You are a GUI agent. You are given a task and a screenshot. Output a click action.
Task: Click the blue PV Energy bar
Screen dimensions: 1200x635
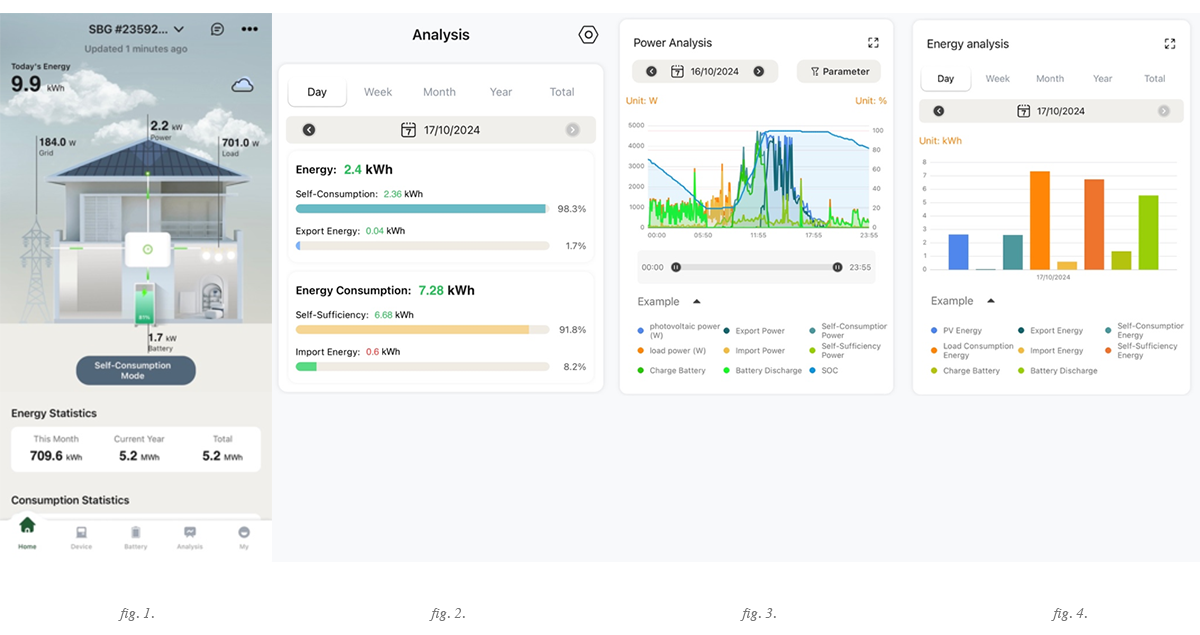[x=958, y=252]
